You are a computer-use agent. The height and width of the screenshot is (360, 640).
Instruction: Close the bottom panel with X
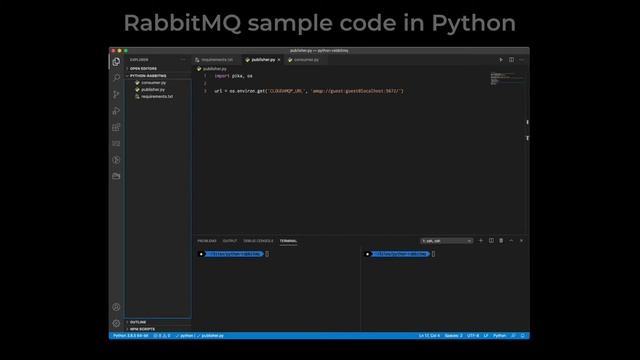[521, 241]
